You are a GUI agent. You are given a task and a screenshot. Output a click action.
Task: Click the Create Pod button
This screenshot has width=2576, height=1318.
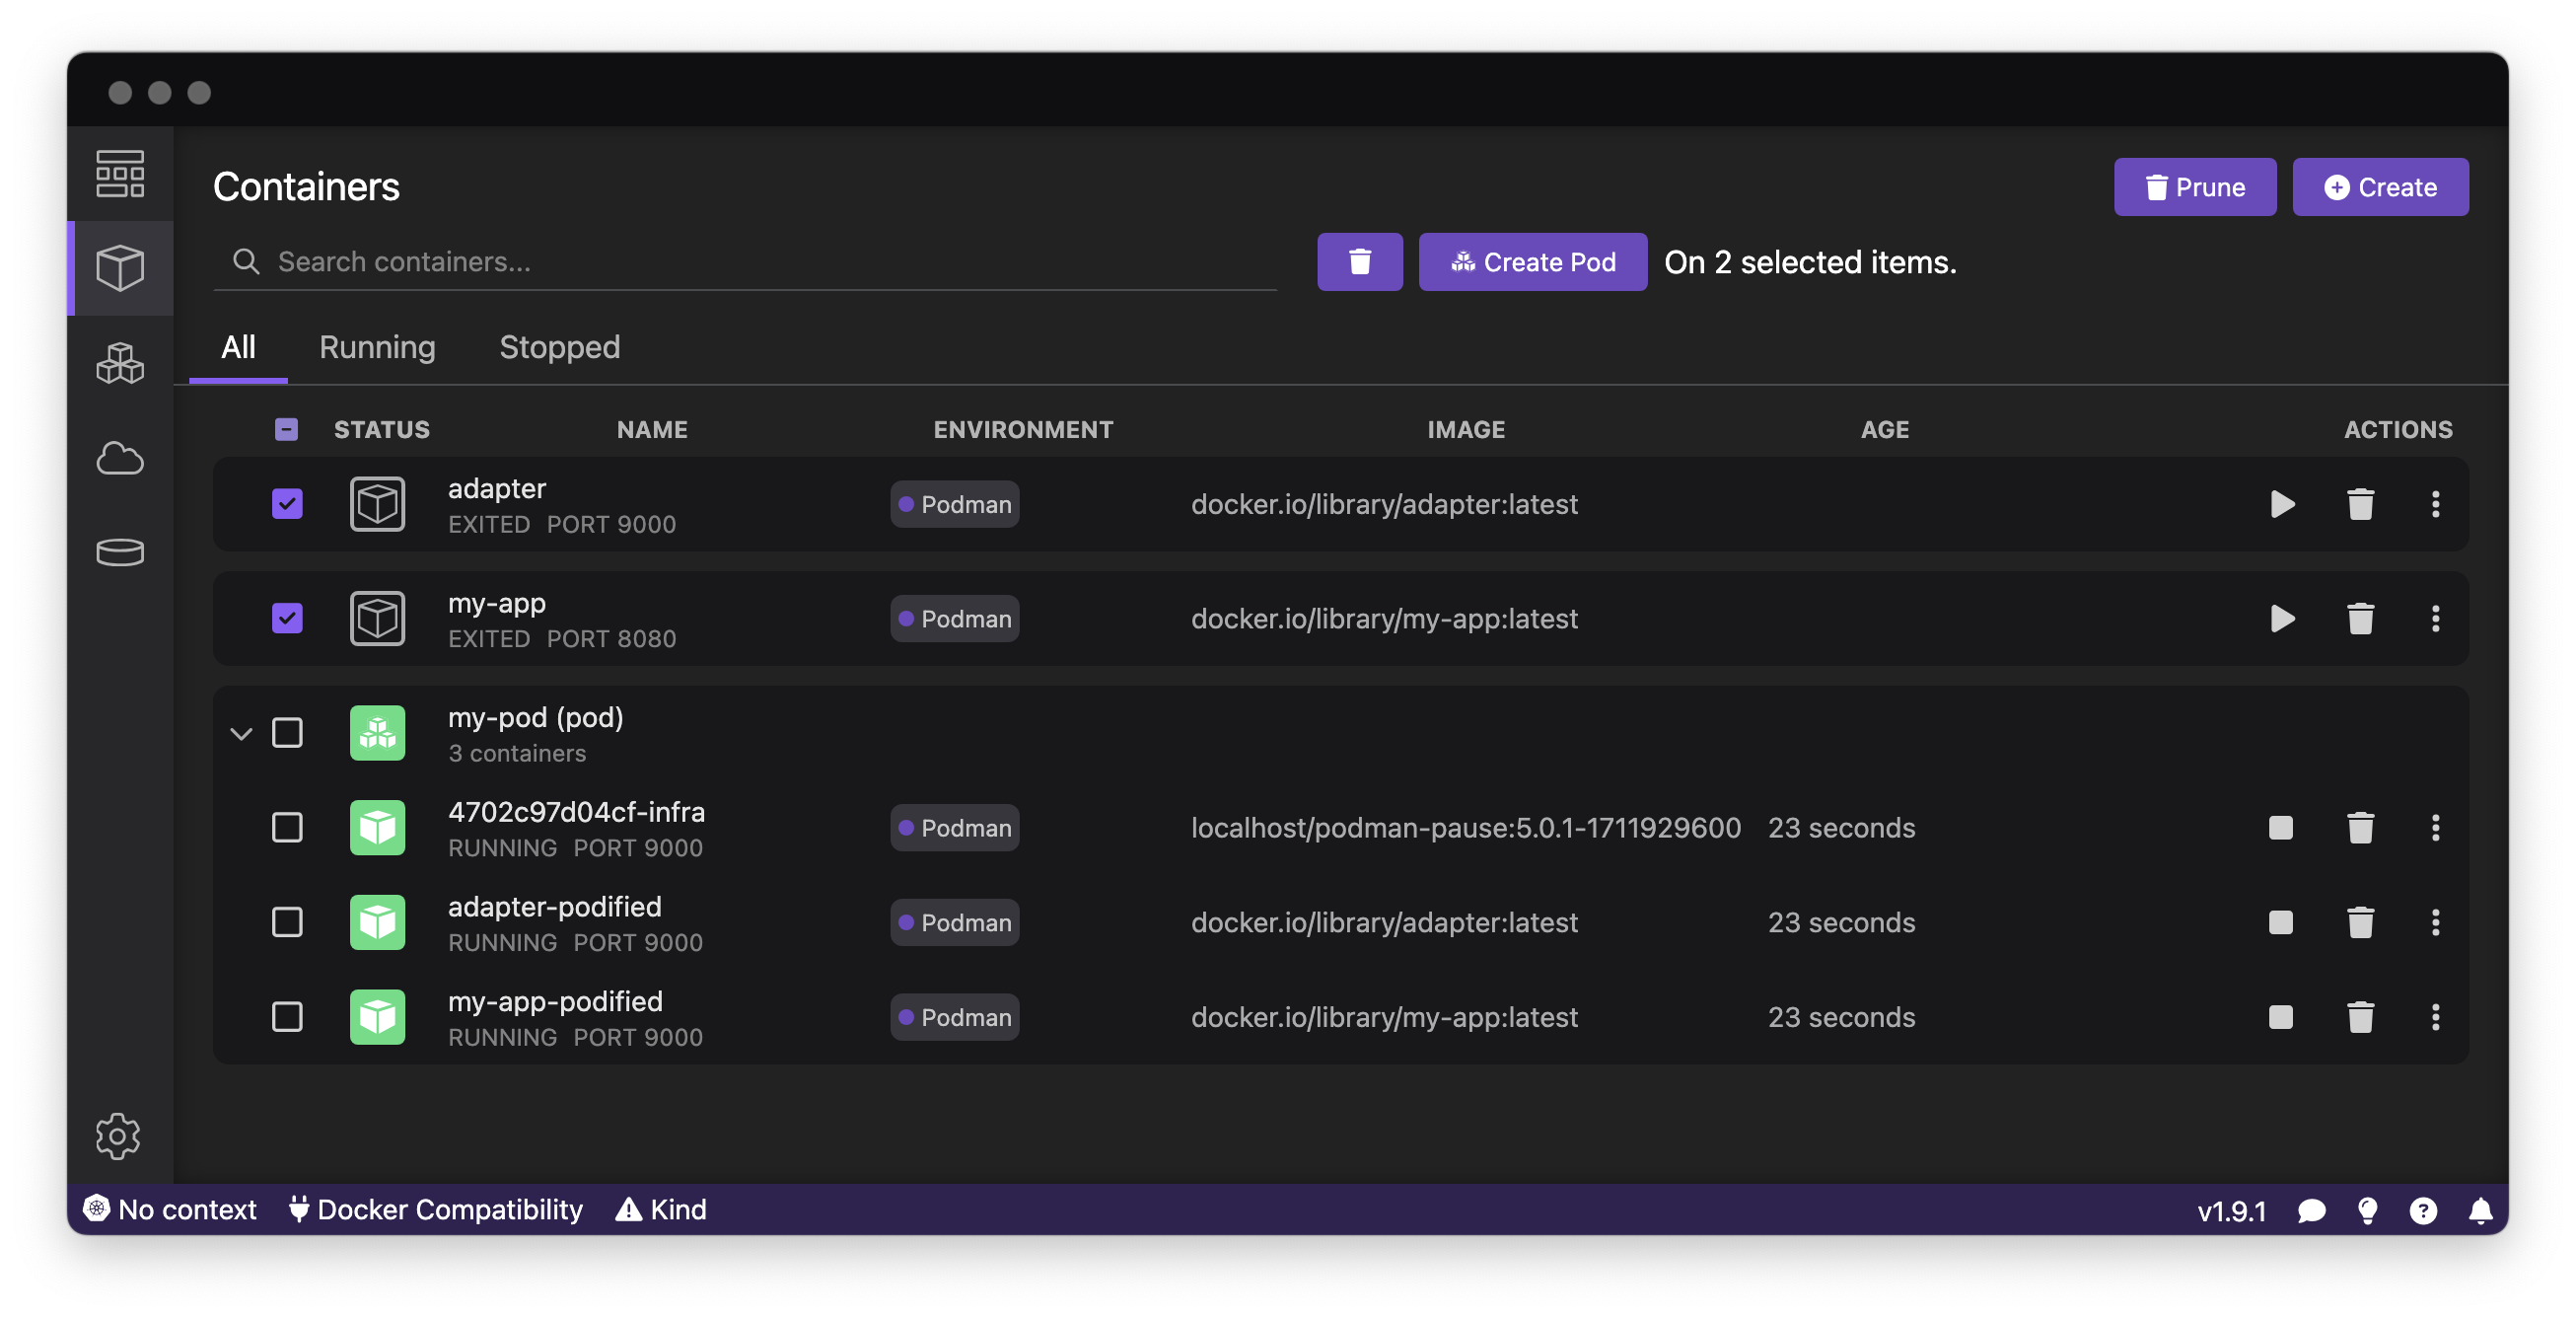pyautogui.click(x=1532, y=262)
